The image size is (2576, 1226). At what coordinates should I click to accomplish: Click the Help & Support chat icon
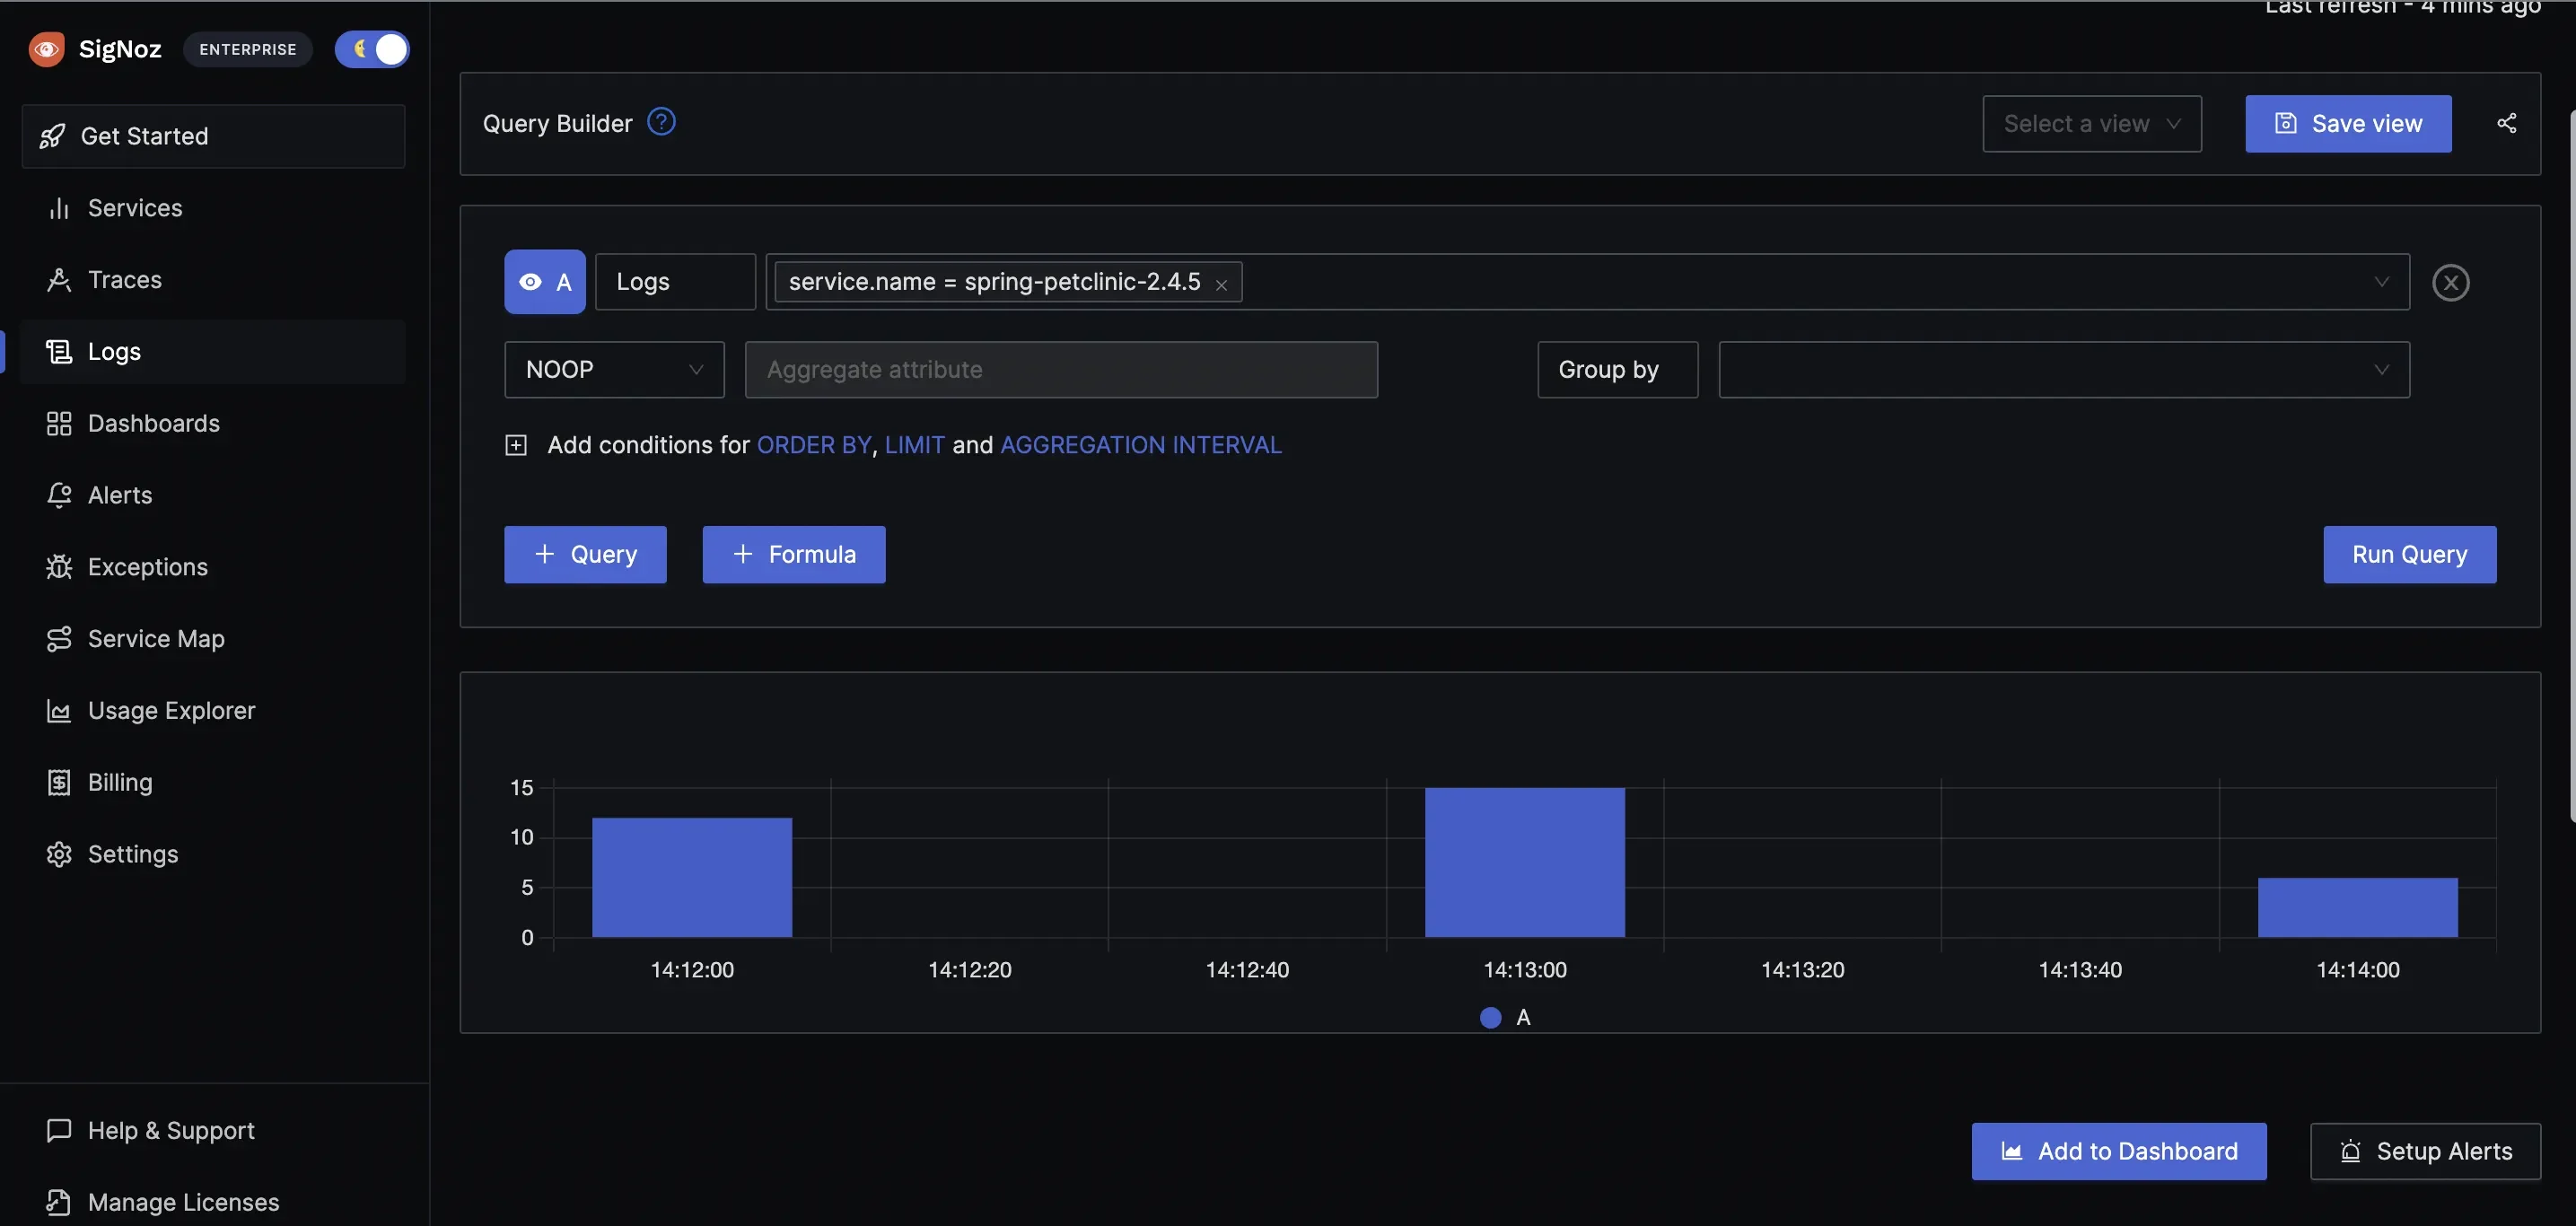tap(59, 1130)
